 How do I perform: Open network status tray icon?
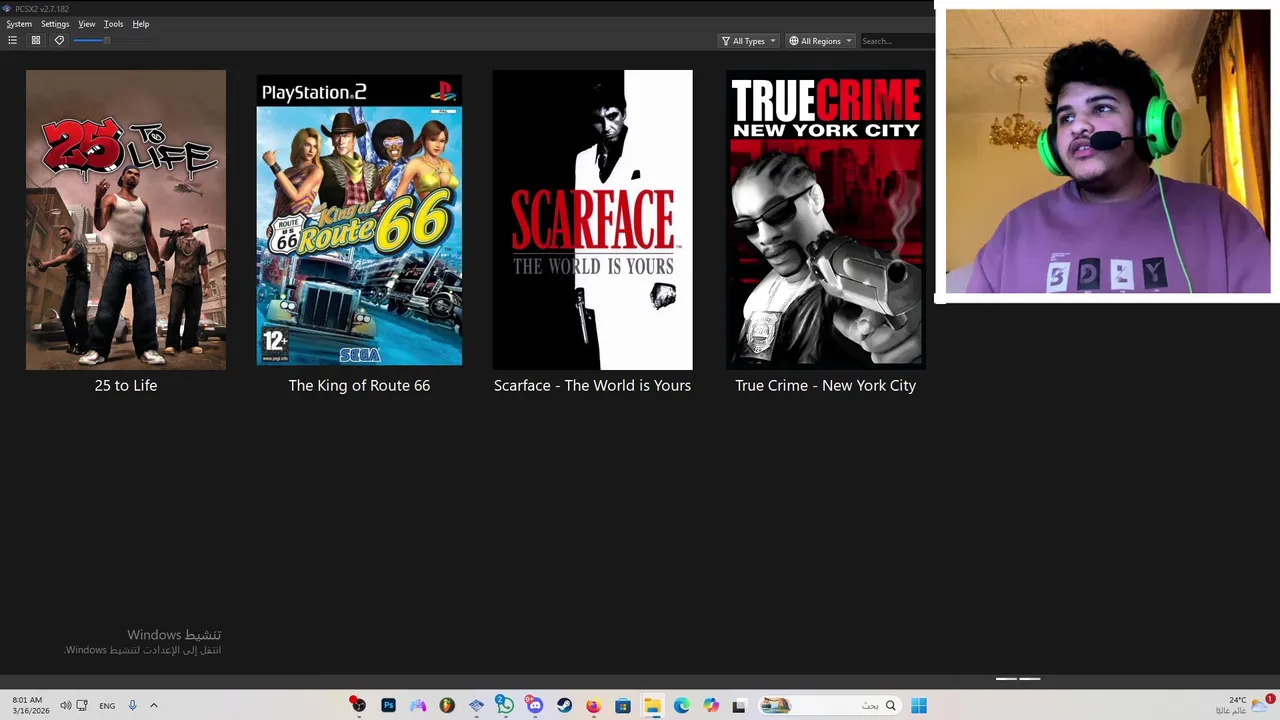tap(82, 706)
